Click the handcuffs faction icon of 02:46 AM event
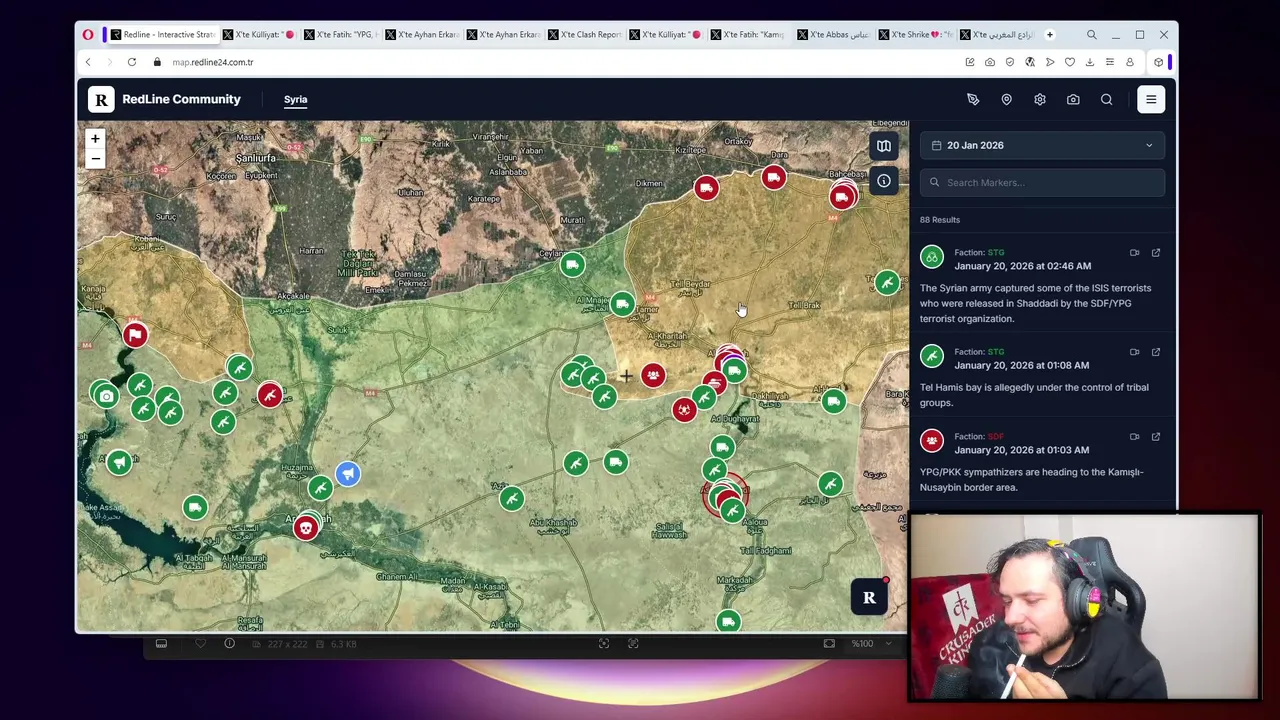The image size is (1280, 720). pyautogui.click(x=932, y=258)
